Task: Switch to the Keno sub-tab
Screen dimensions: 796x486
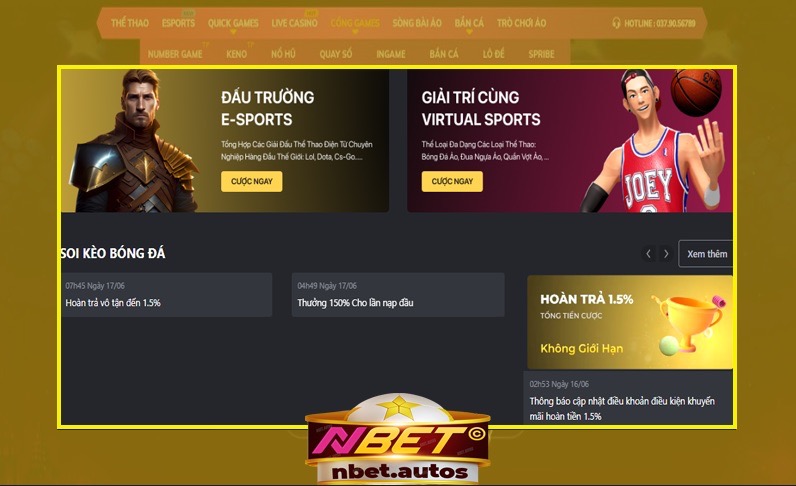Action: point(237,54)
